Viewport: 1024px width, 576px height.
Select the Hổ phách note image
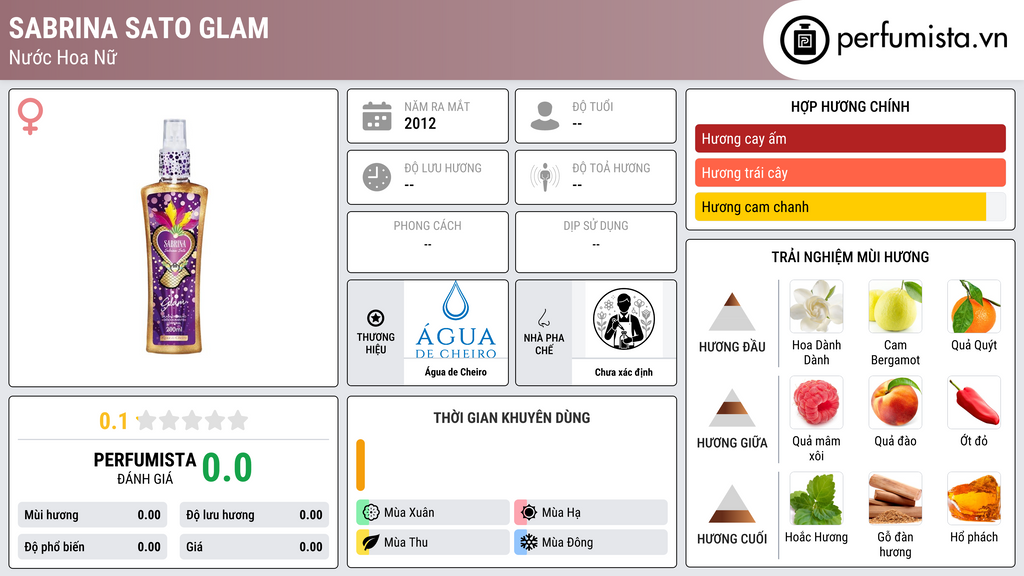pyautogui.click(x=974, y=499)
